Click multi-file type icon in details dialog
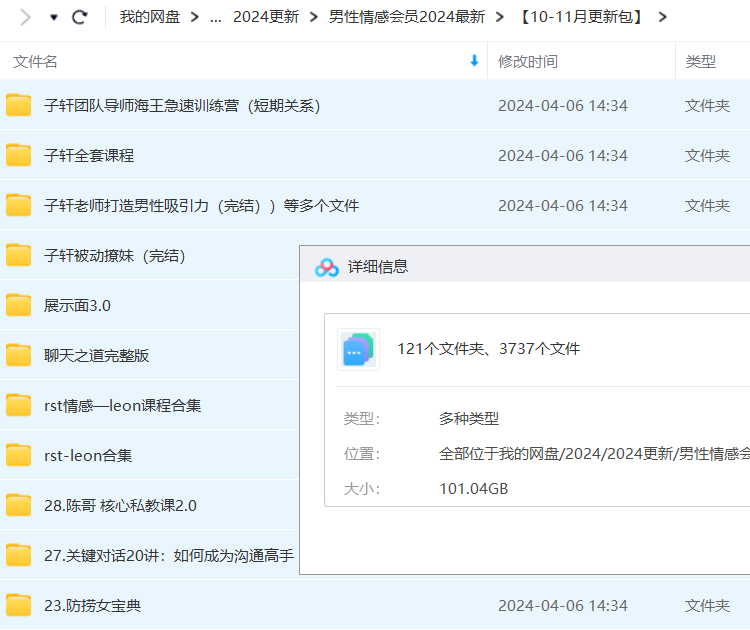 [358, 350]
